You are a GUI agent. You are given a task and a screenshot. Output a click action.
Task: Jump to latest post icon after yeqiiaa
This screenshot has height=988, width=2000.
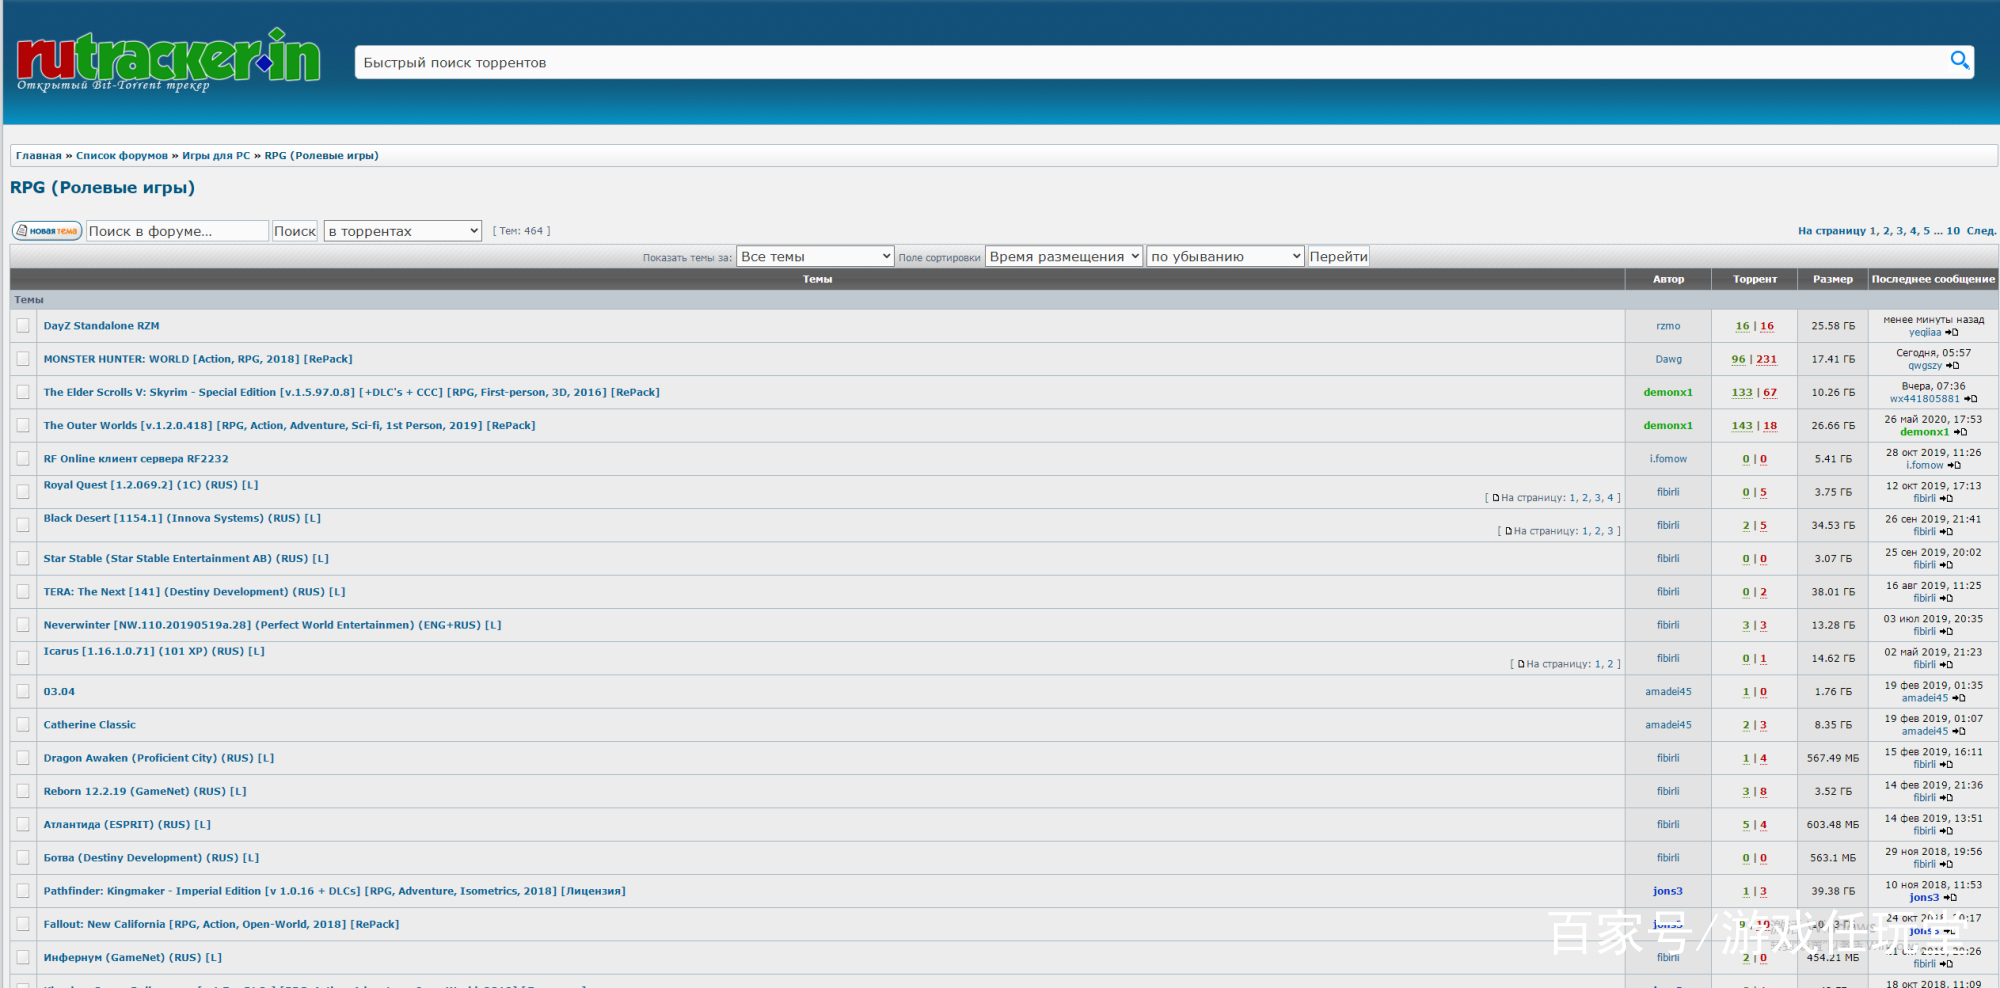coord(1952,333)
